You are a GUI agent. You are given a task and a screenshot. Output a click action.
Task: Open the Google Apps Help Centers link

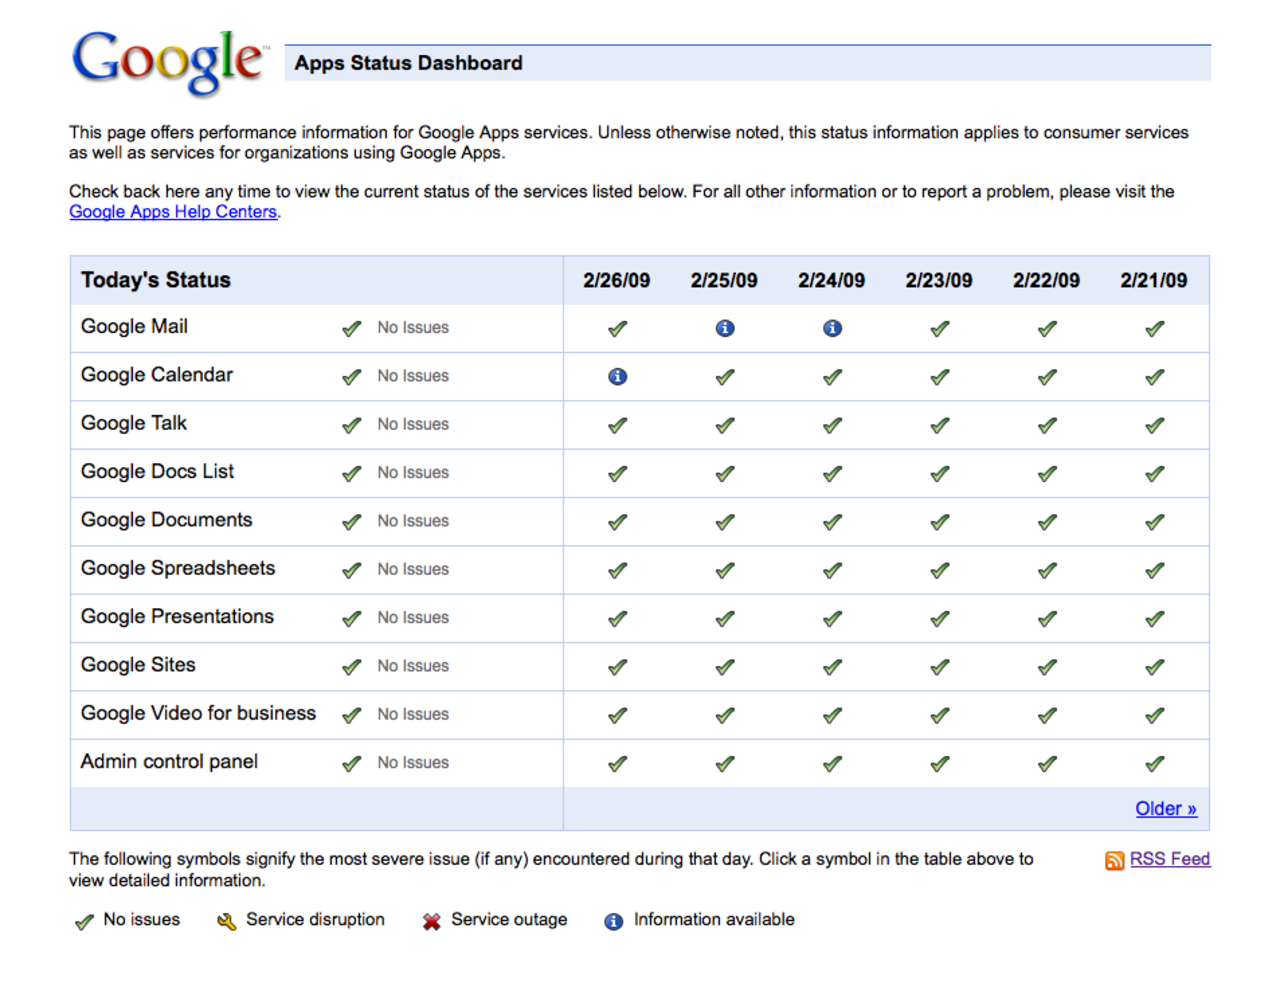(172, 212)
